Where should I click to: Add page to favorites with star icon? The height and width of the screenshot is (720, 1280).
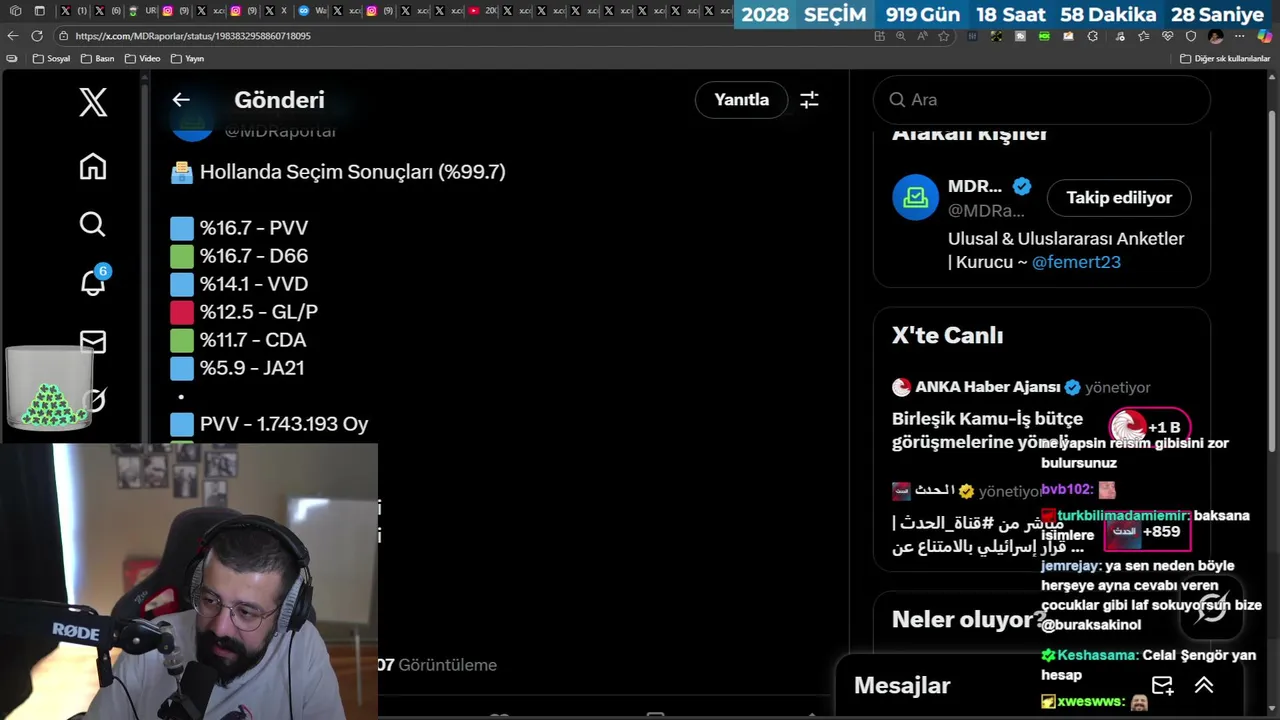tap(944, 36)
